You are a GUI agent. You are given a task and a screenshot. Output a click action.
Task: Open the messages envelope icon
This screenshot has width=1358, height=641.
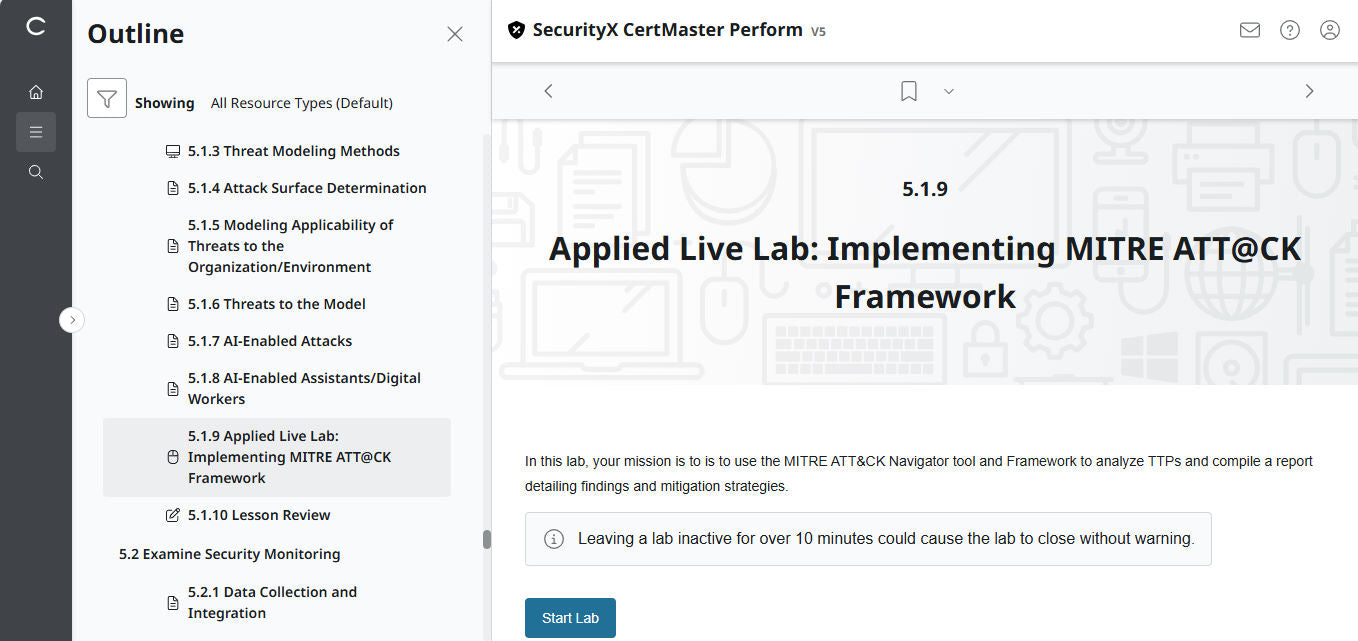1249,30
